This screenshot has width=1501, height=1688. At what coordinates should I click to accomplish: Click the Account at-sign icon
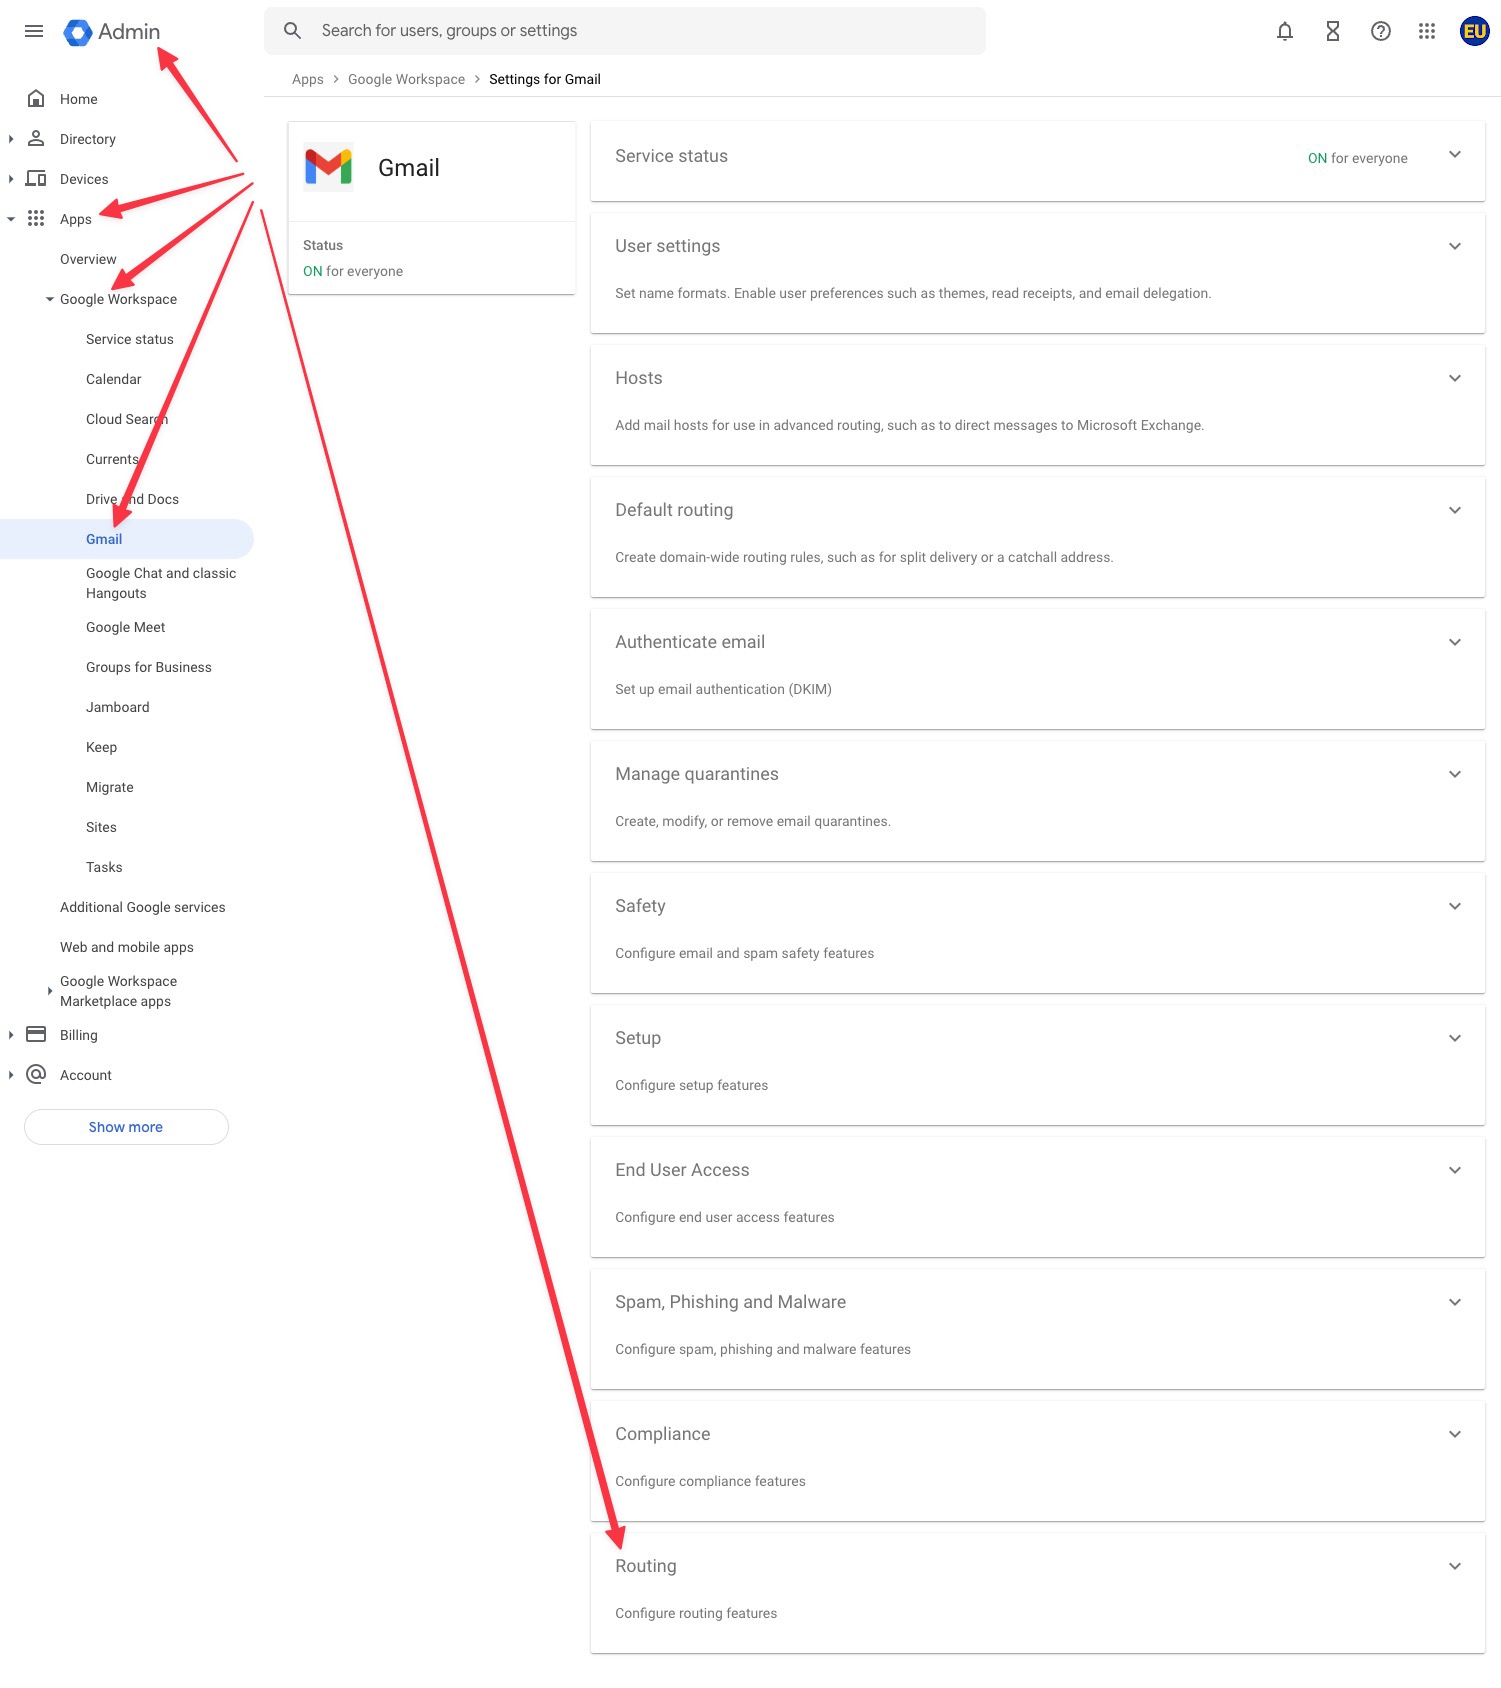coord(36,1074)
